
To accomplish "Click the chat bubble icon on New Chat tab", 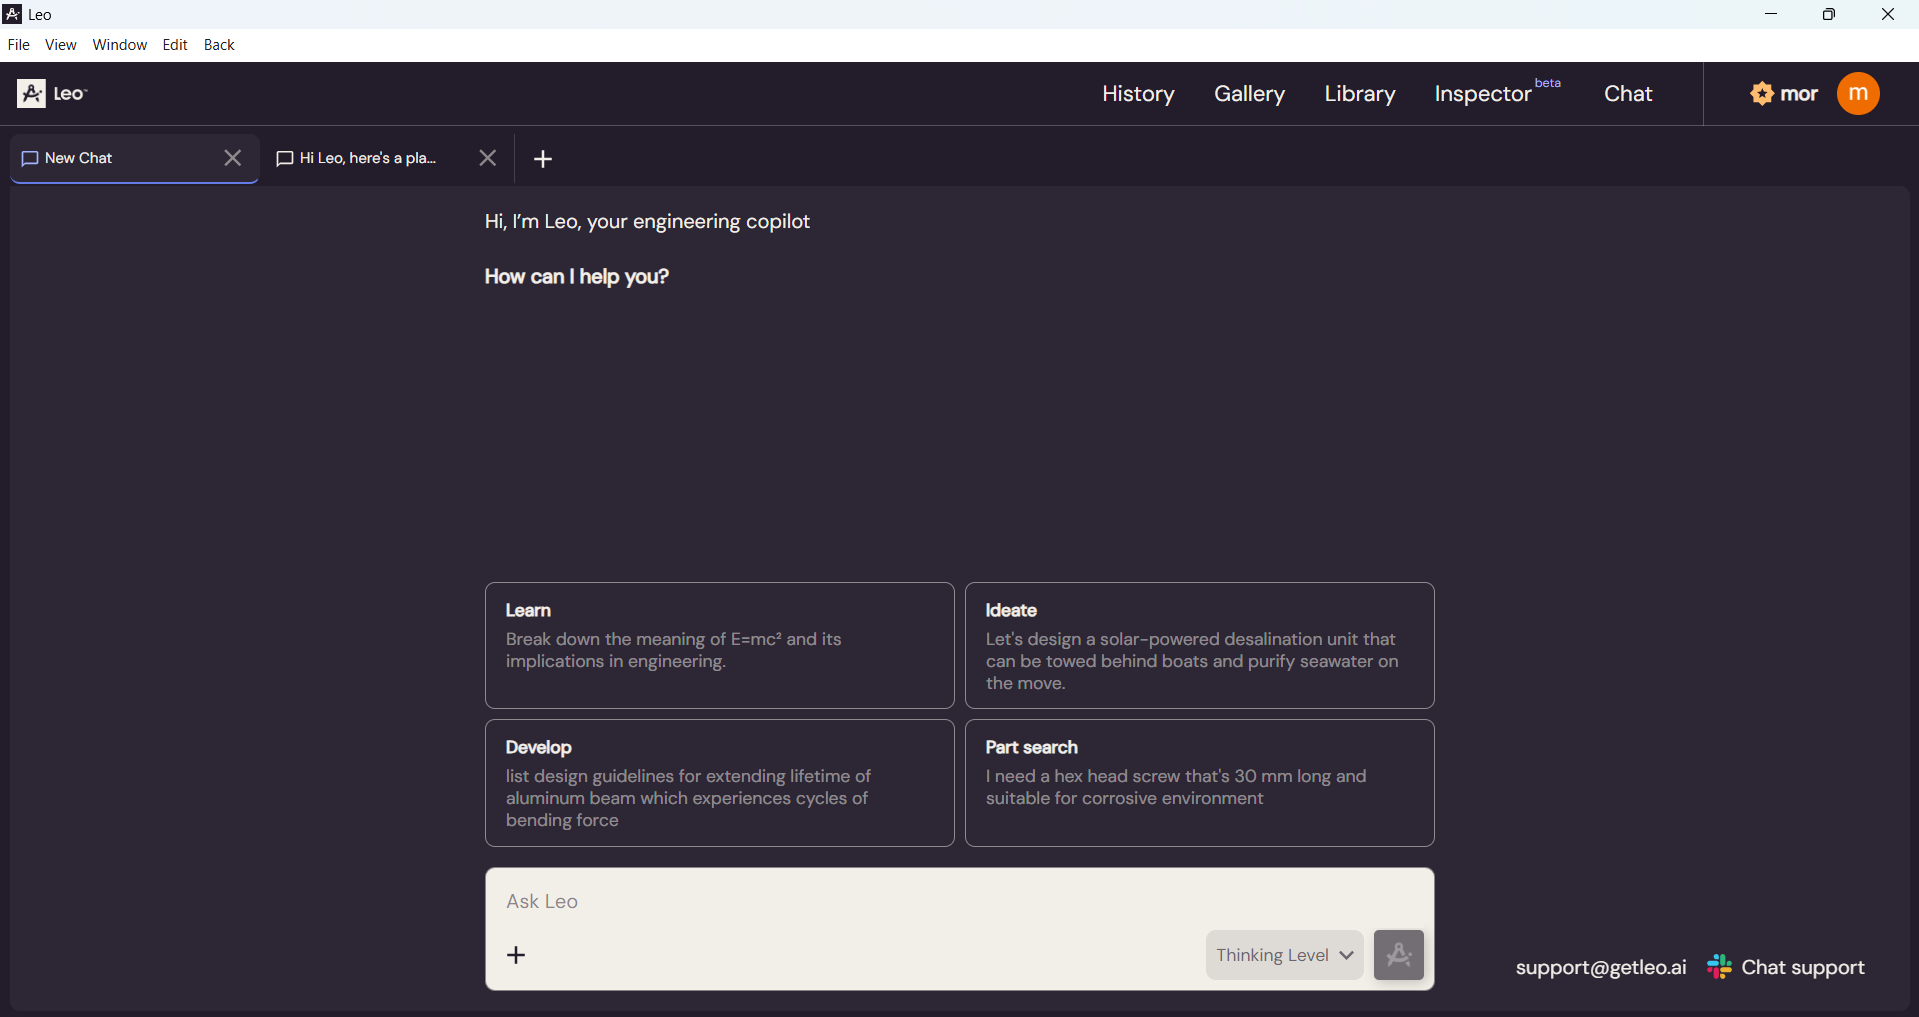I will 30,158.
